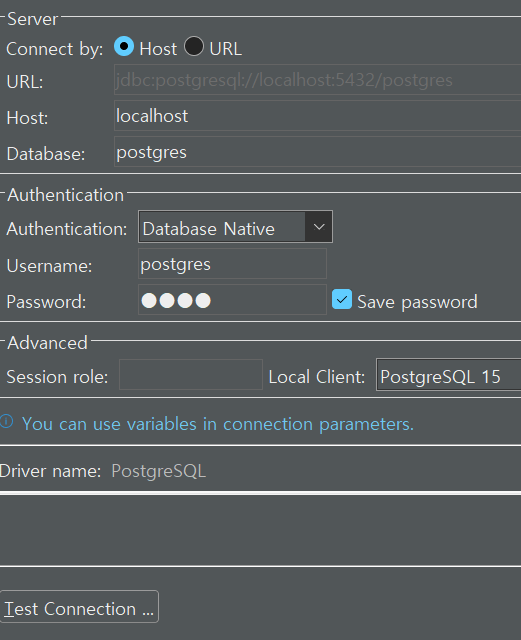The width and height of the screenshot is (521, 640).
Task: Click the PostgreSQL driver name text
Action: (x=158, y=471)
